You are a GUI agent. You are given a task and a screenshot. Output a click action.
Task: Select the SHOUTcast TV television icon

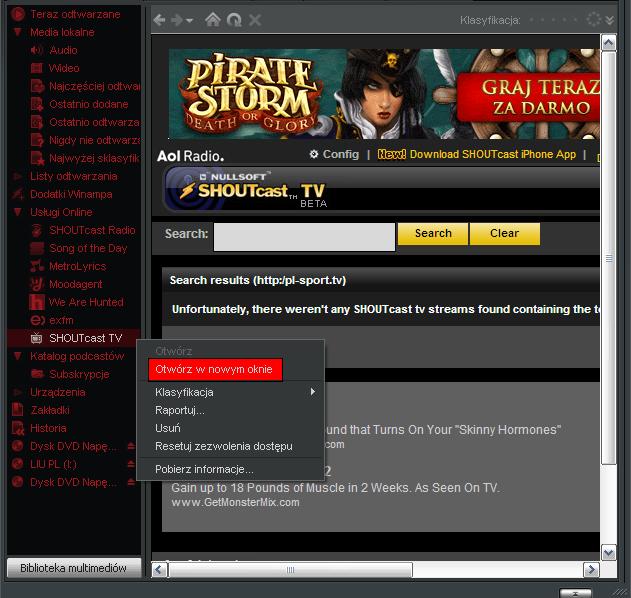[37, 338]
